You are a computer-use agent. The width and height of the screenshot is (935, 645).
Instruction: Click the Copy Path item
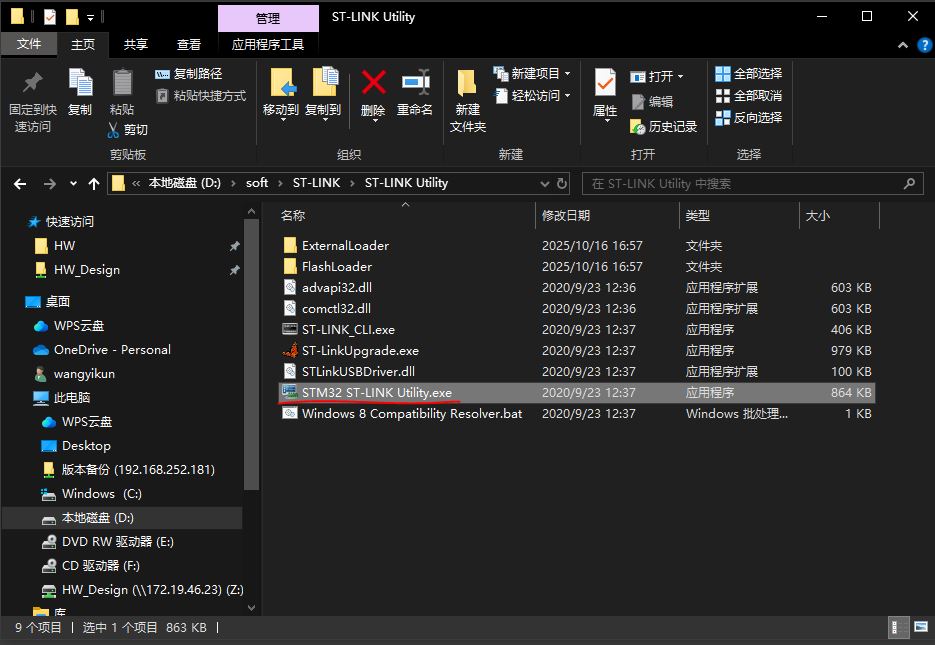[x=188, y=74]
